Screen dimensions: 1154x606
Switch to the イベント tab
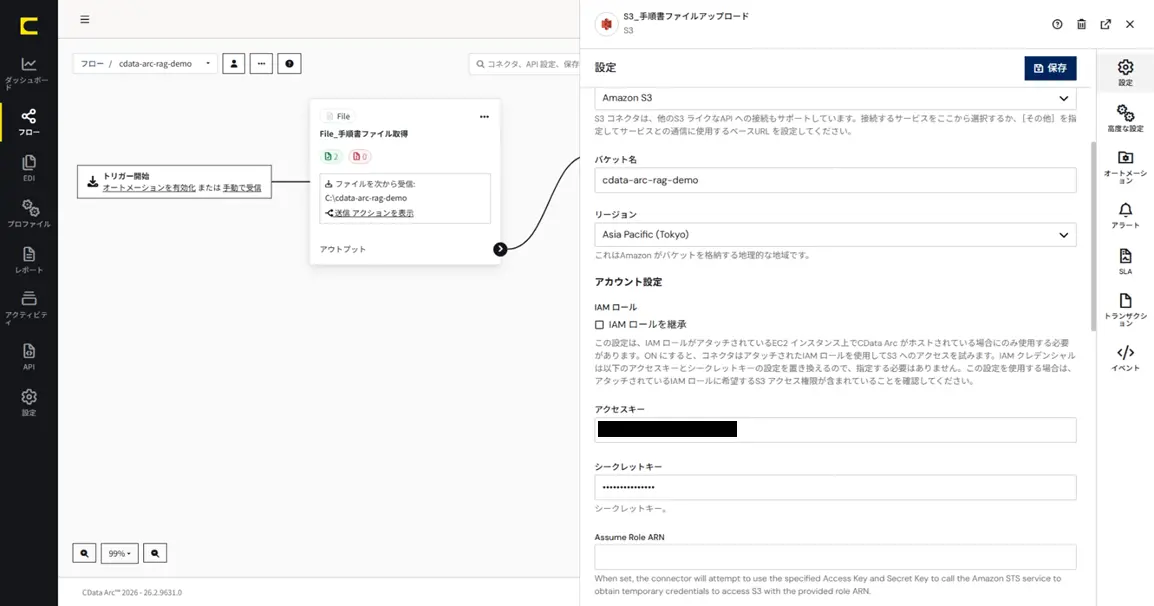[x=1125, y=358]
